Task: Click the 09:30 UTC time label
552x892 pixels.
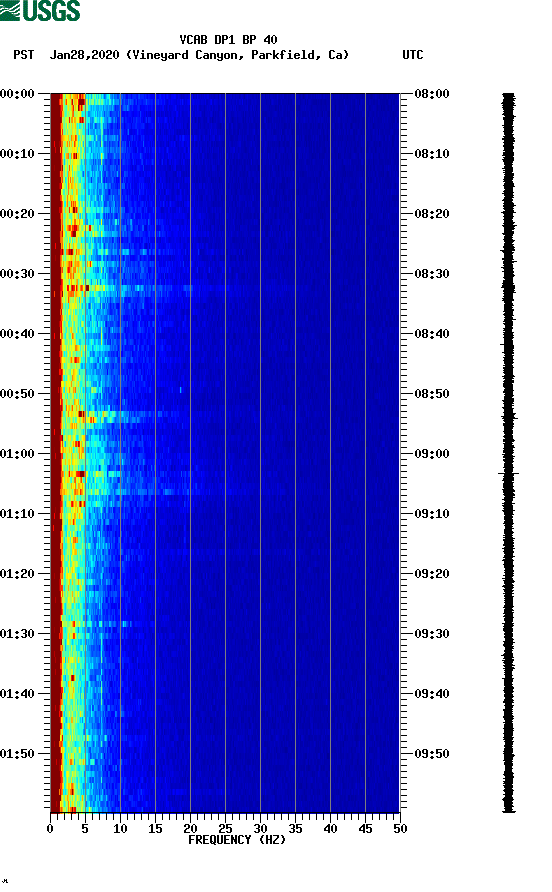Action: point(432,634)
